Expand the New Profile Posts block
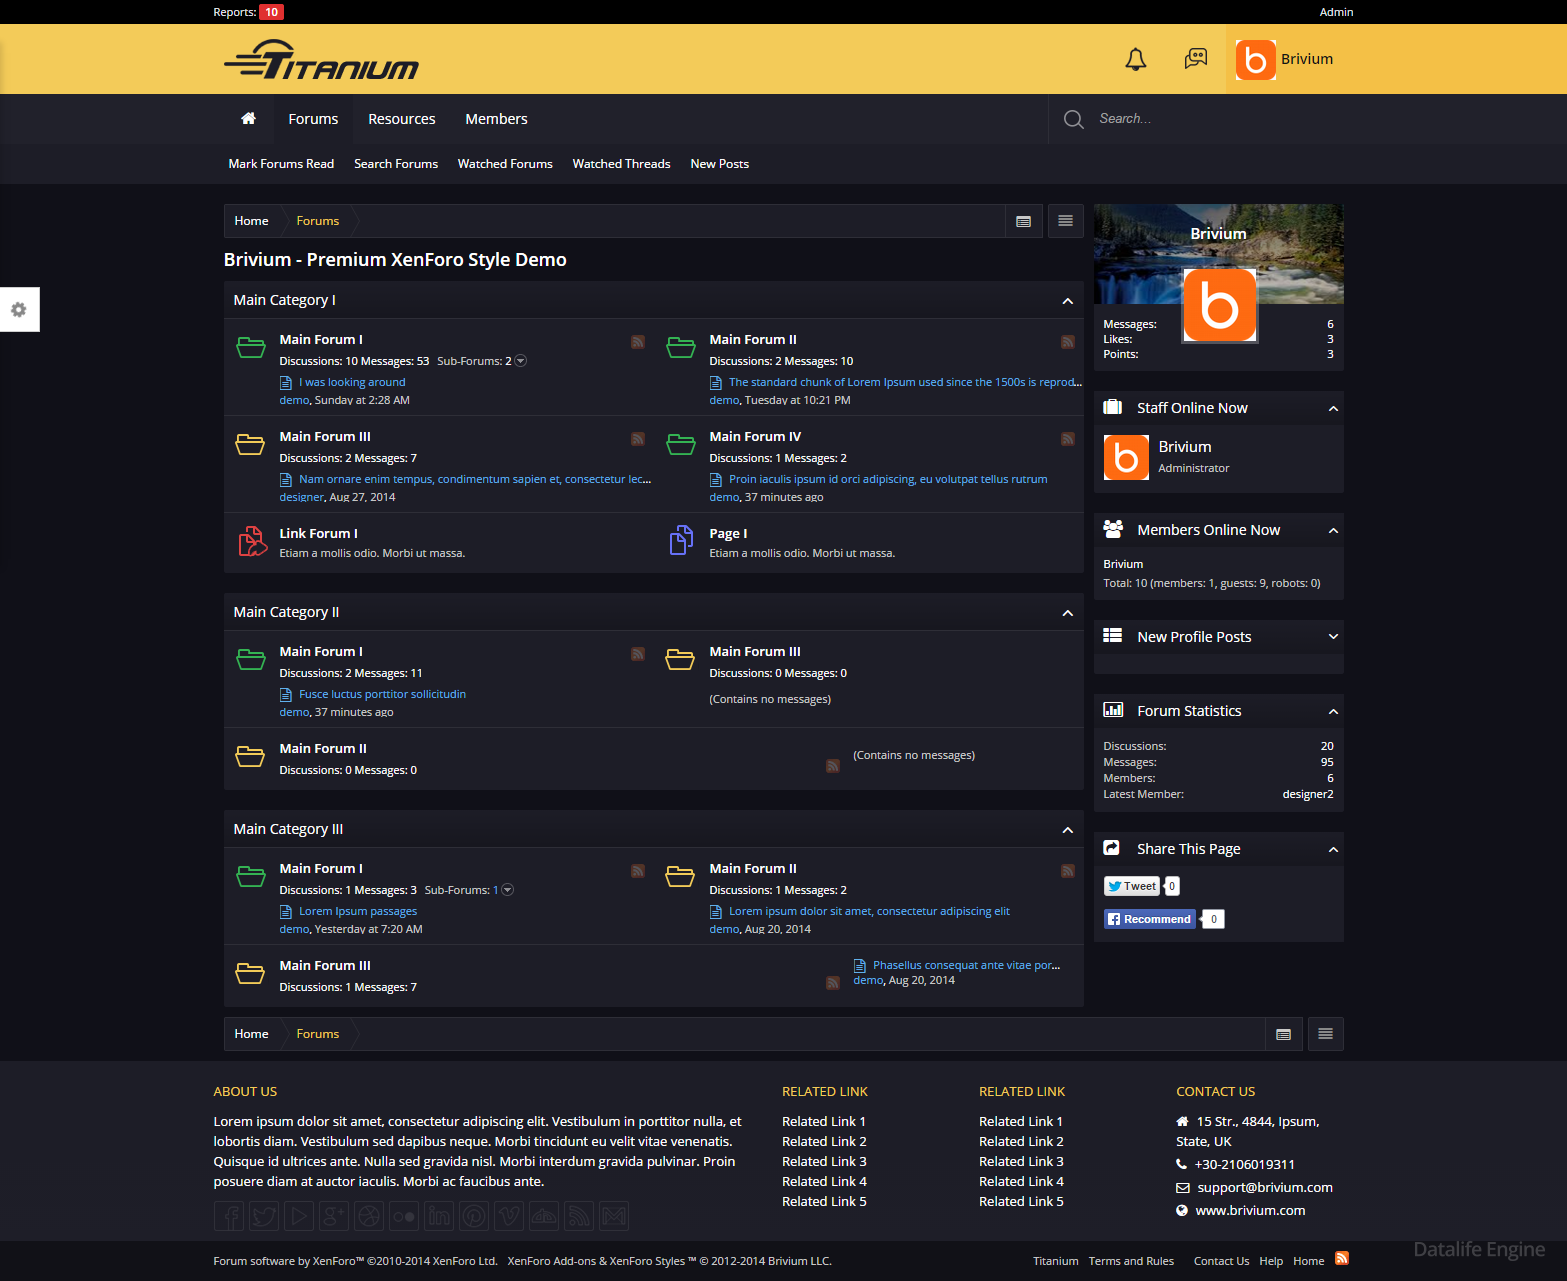 coord(1333,637)
